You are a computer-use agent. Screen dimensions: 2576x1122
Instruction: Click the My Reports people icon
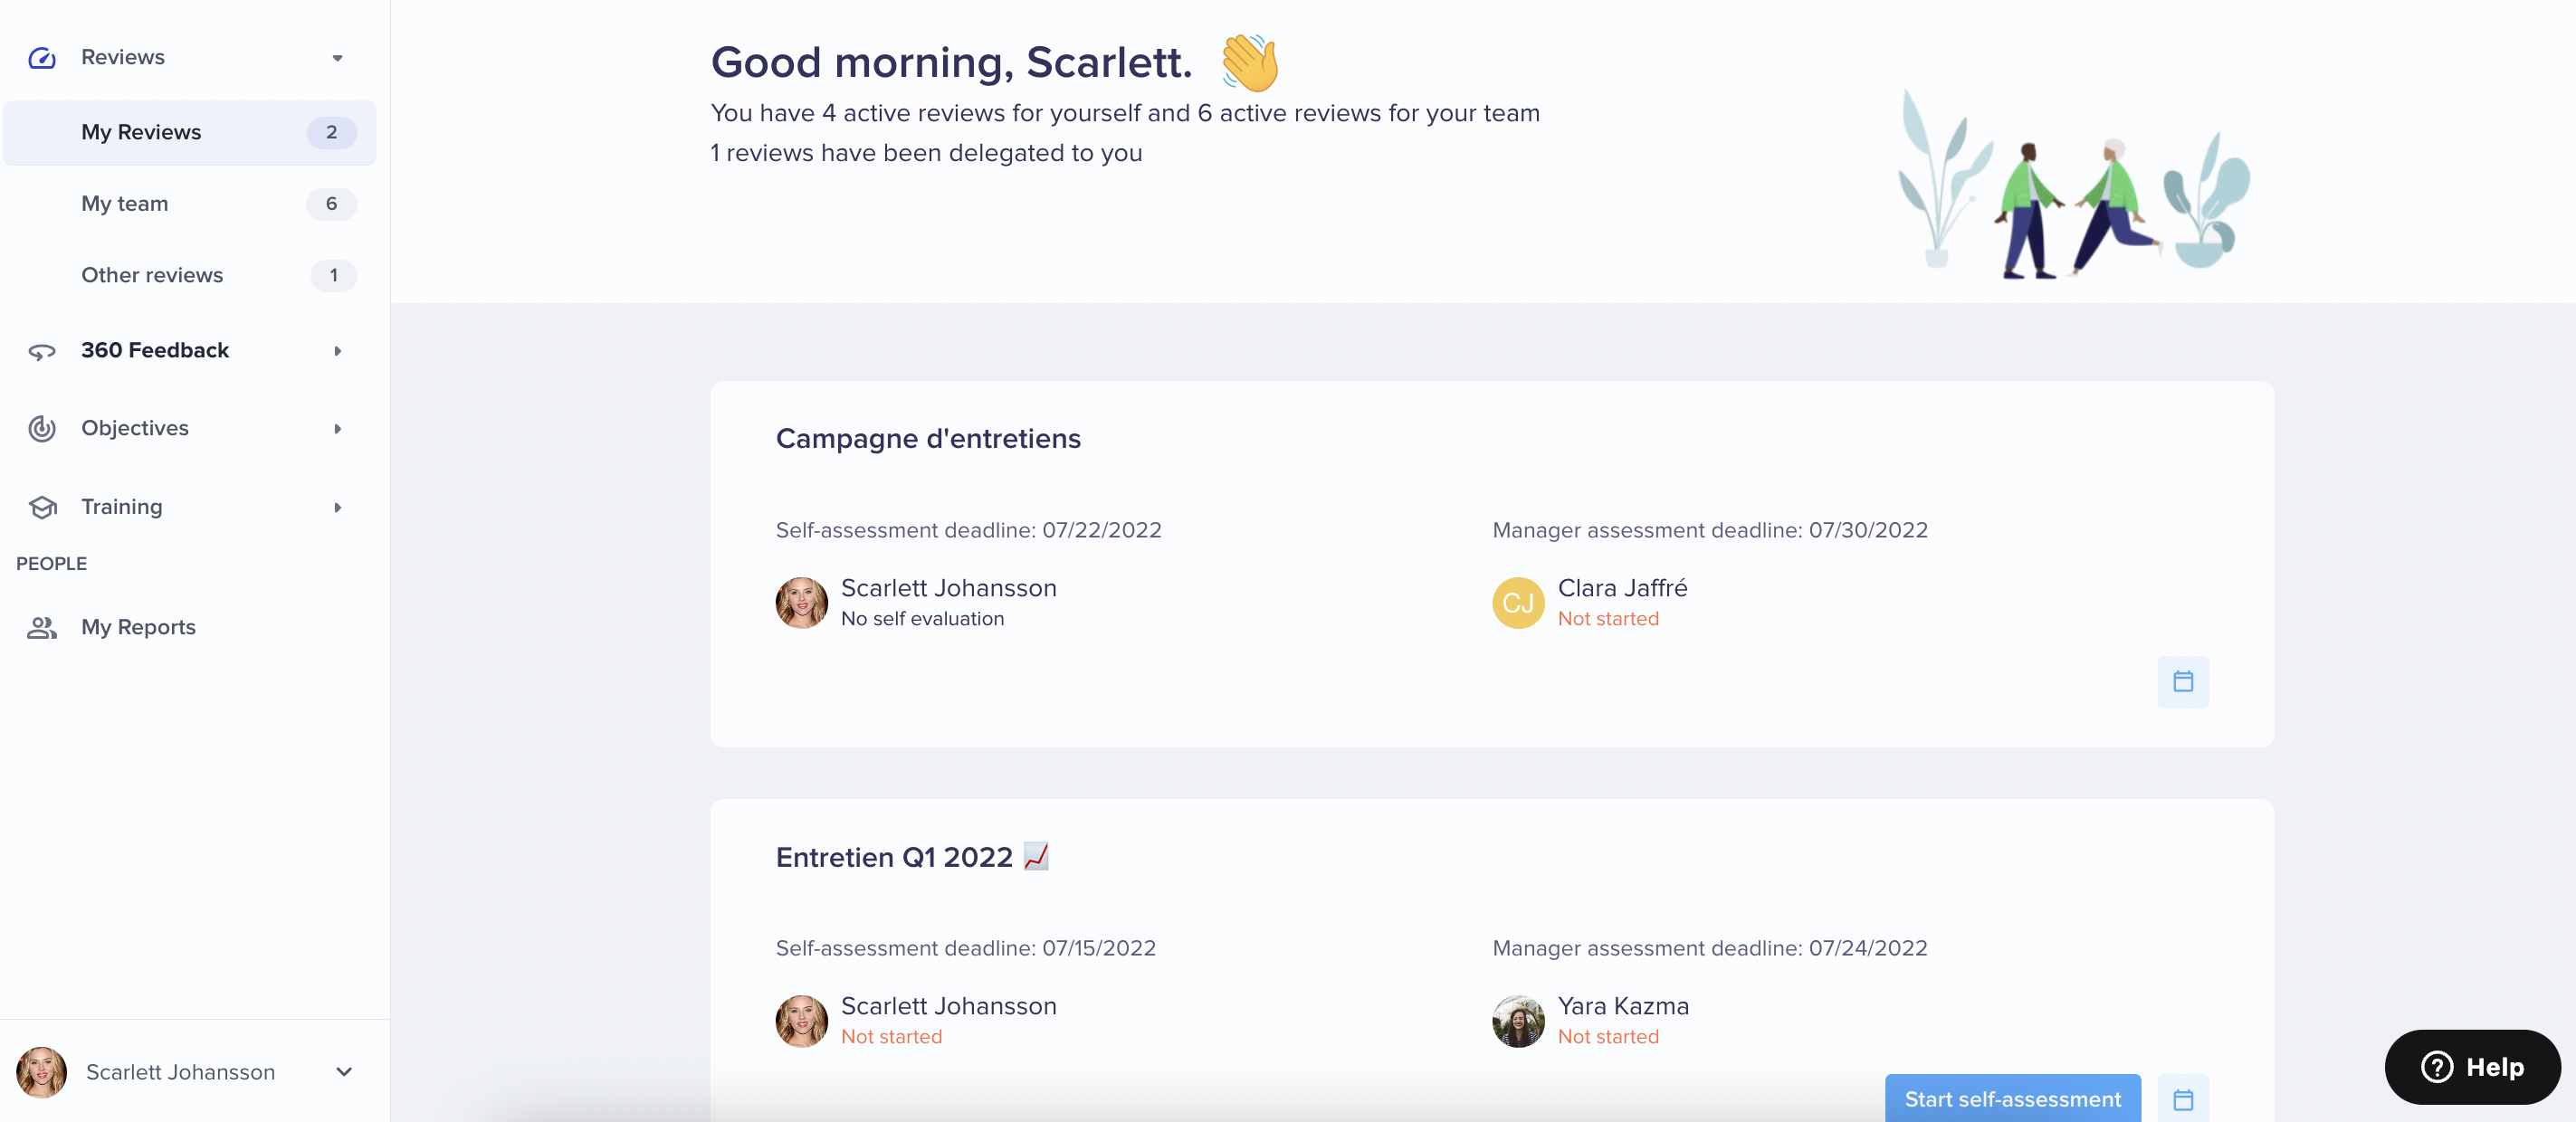tap(42, 628)
